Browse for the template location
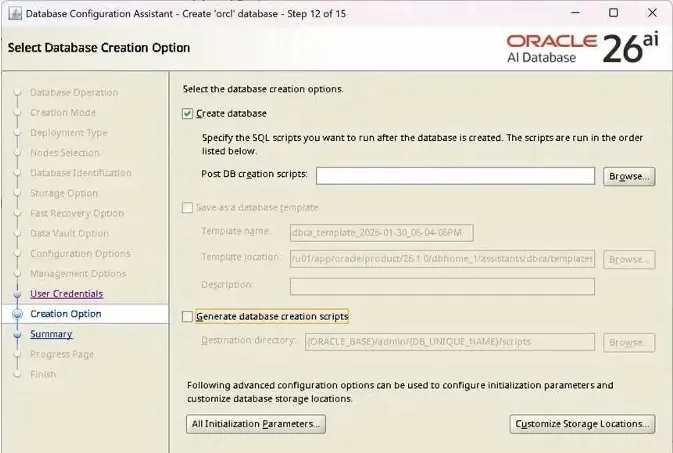This screenshot has width=673, height=453. [x=629, y=259]
